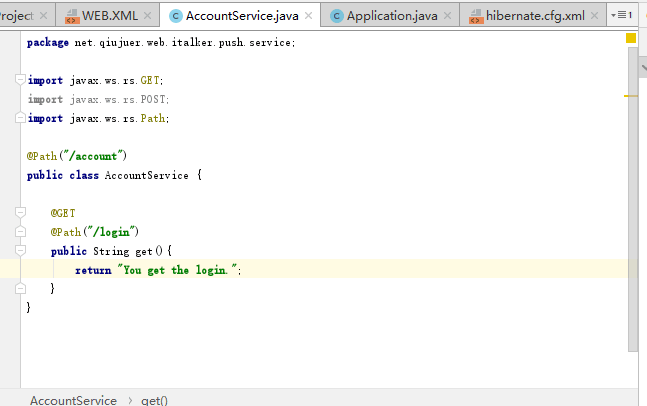Viewport: 647px width, 406px height.
Task: Click the fold end marker of get() method
Action: (20, 288)
